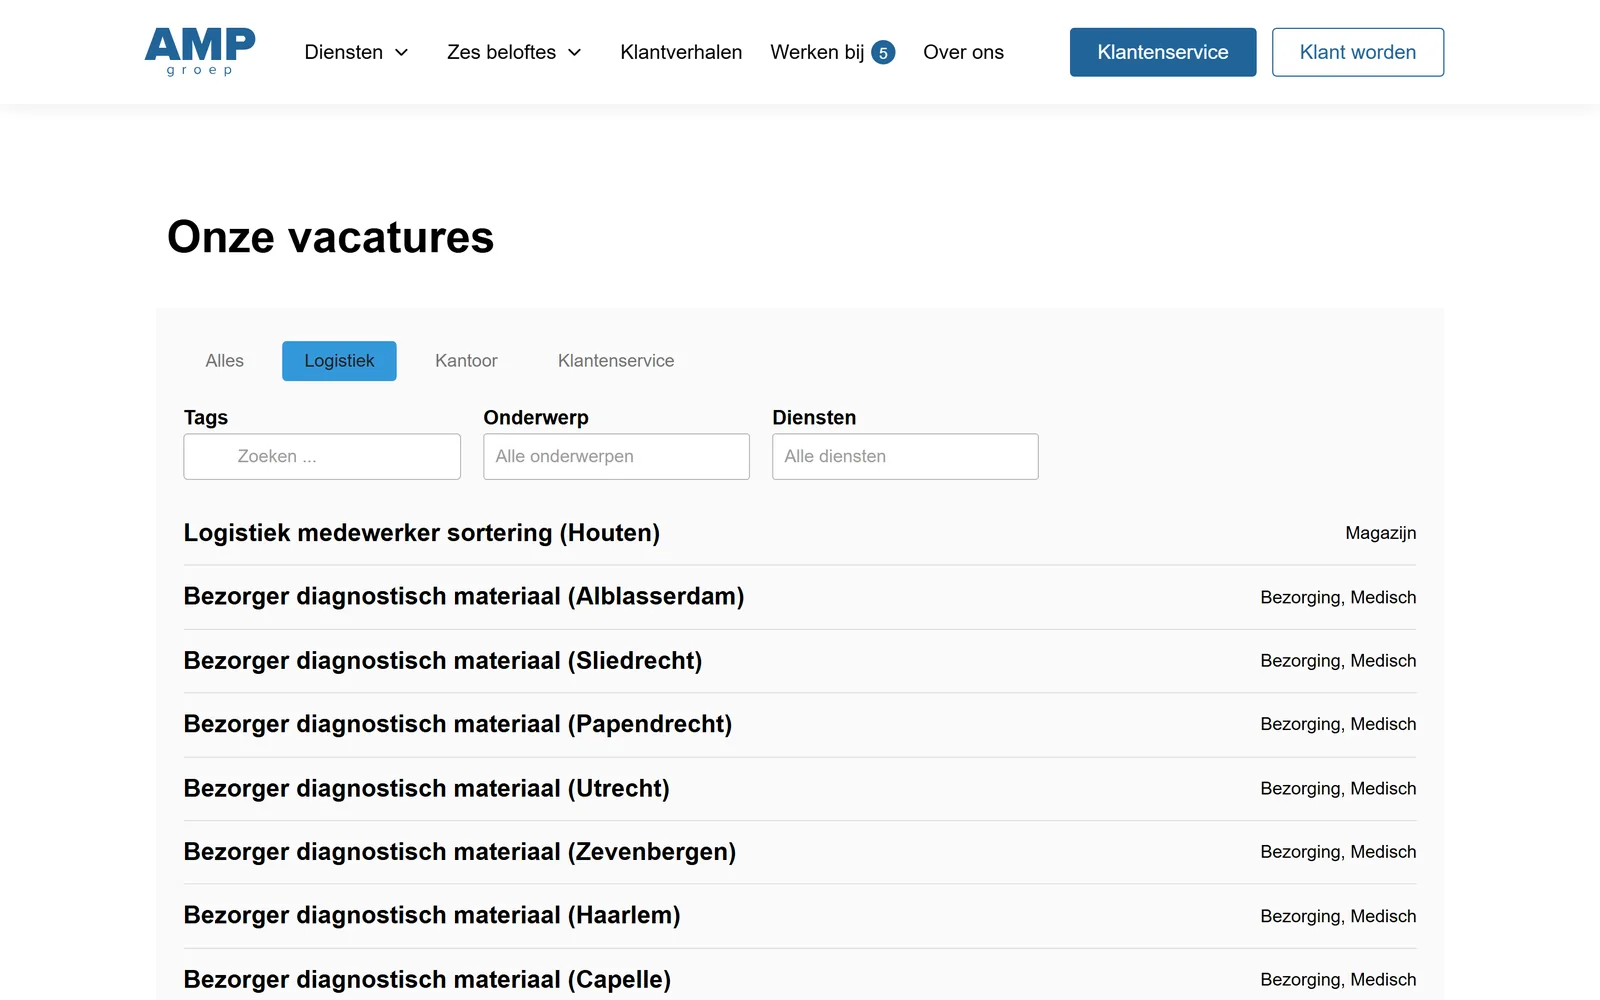Click the AMP groep logo

pyautogui.click(x=200, y=51)
